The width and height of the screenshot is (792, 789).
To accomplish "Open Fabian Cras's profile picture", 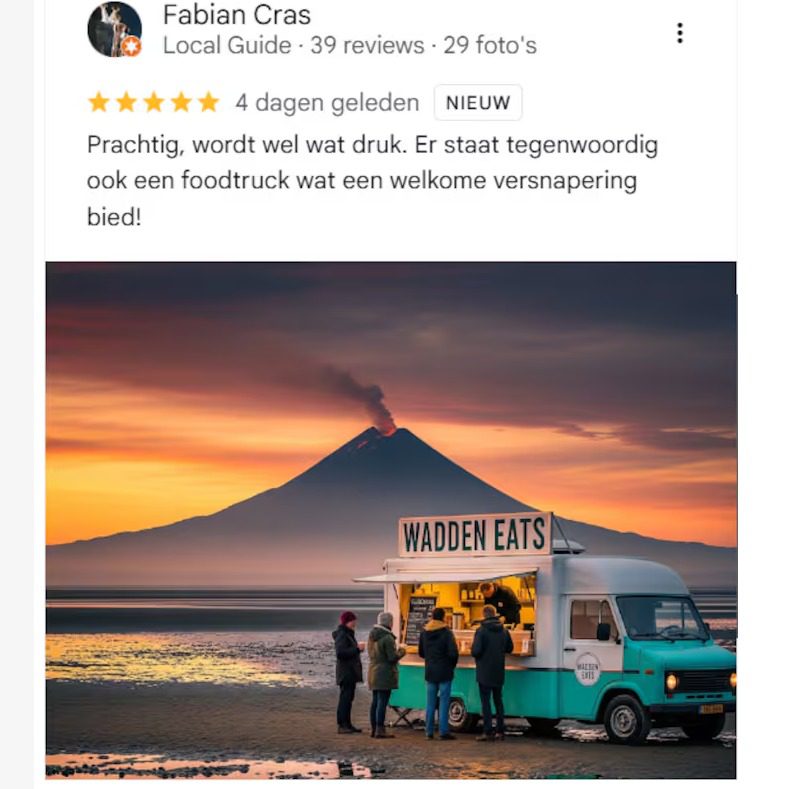I will [114, 29].
